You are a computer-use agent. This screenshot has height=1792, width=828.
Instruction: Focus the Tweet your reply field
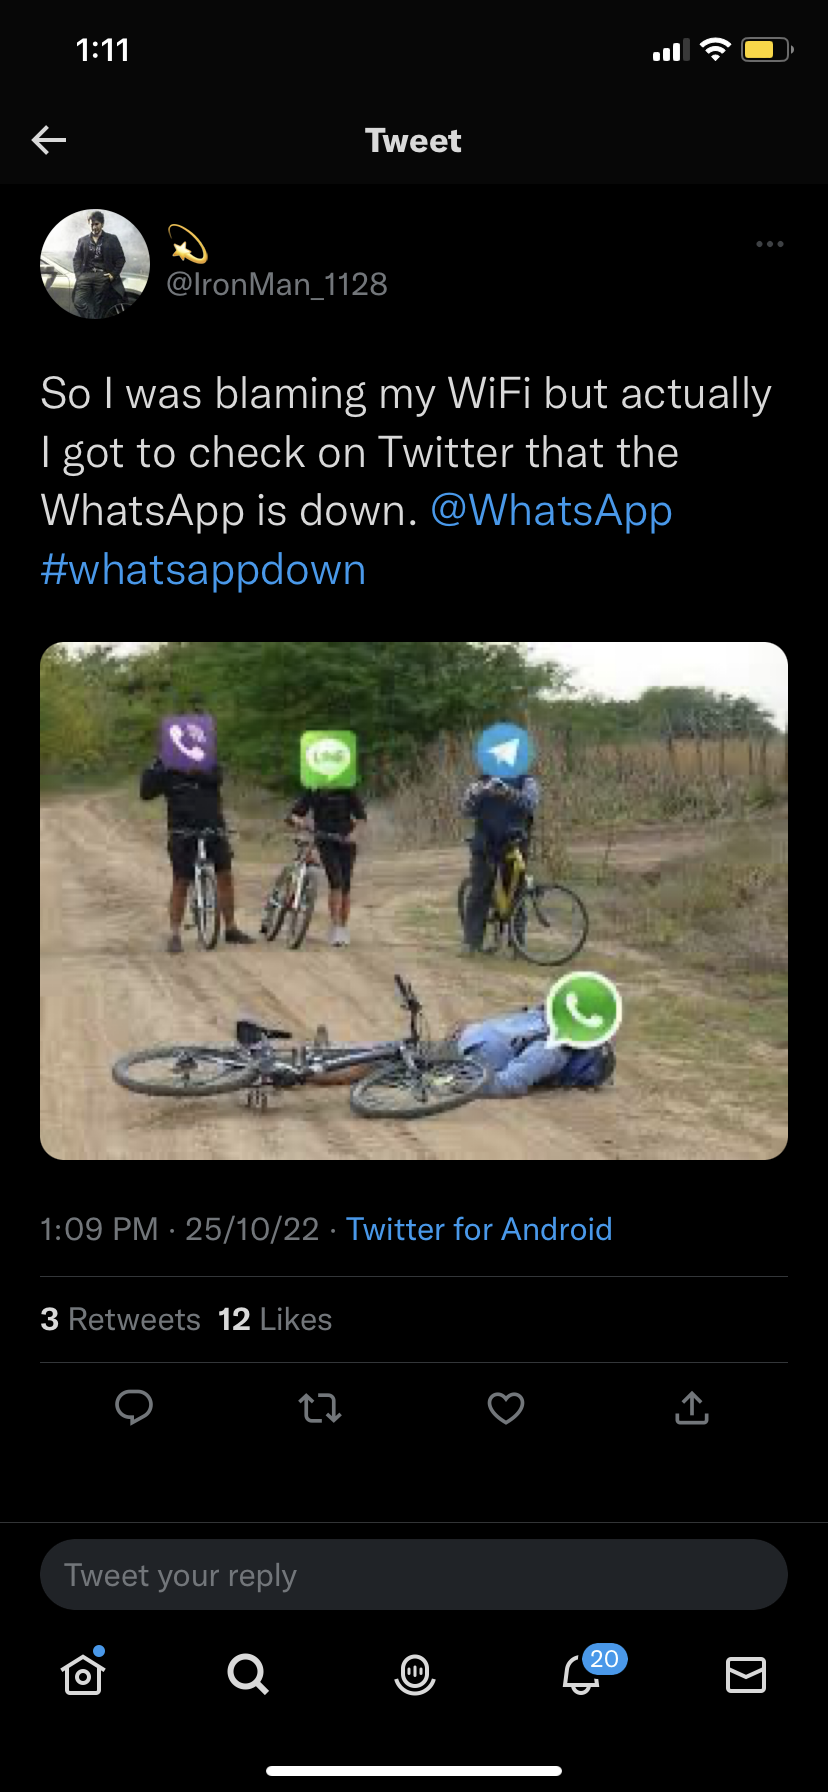414,1575
